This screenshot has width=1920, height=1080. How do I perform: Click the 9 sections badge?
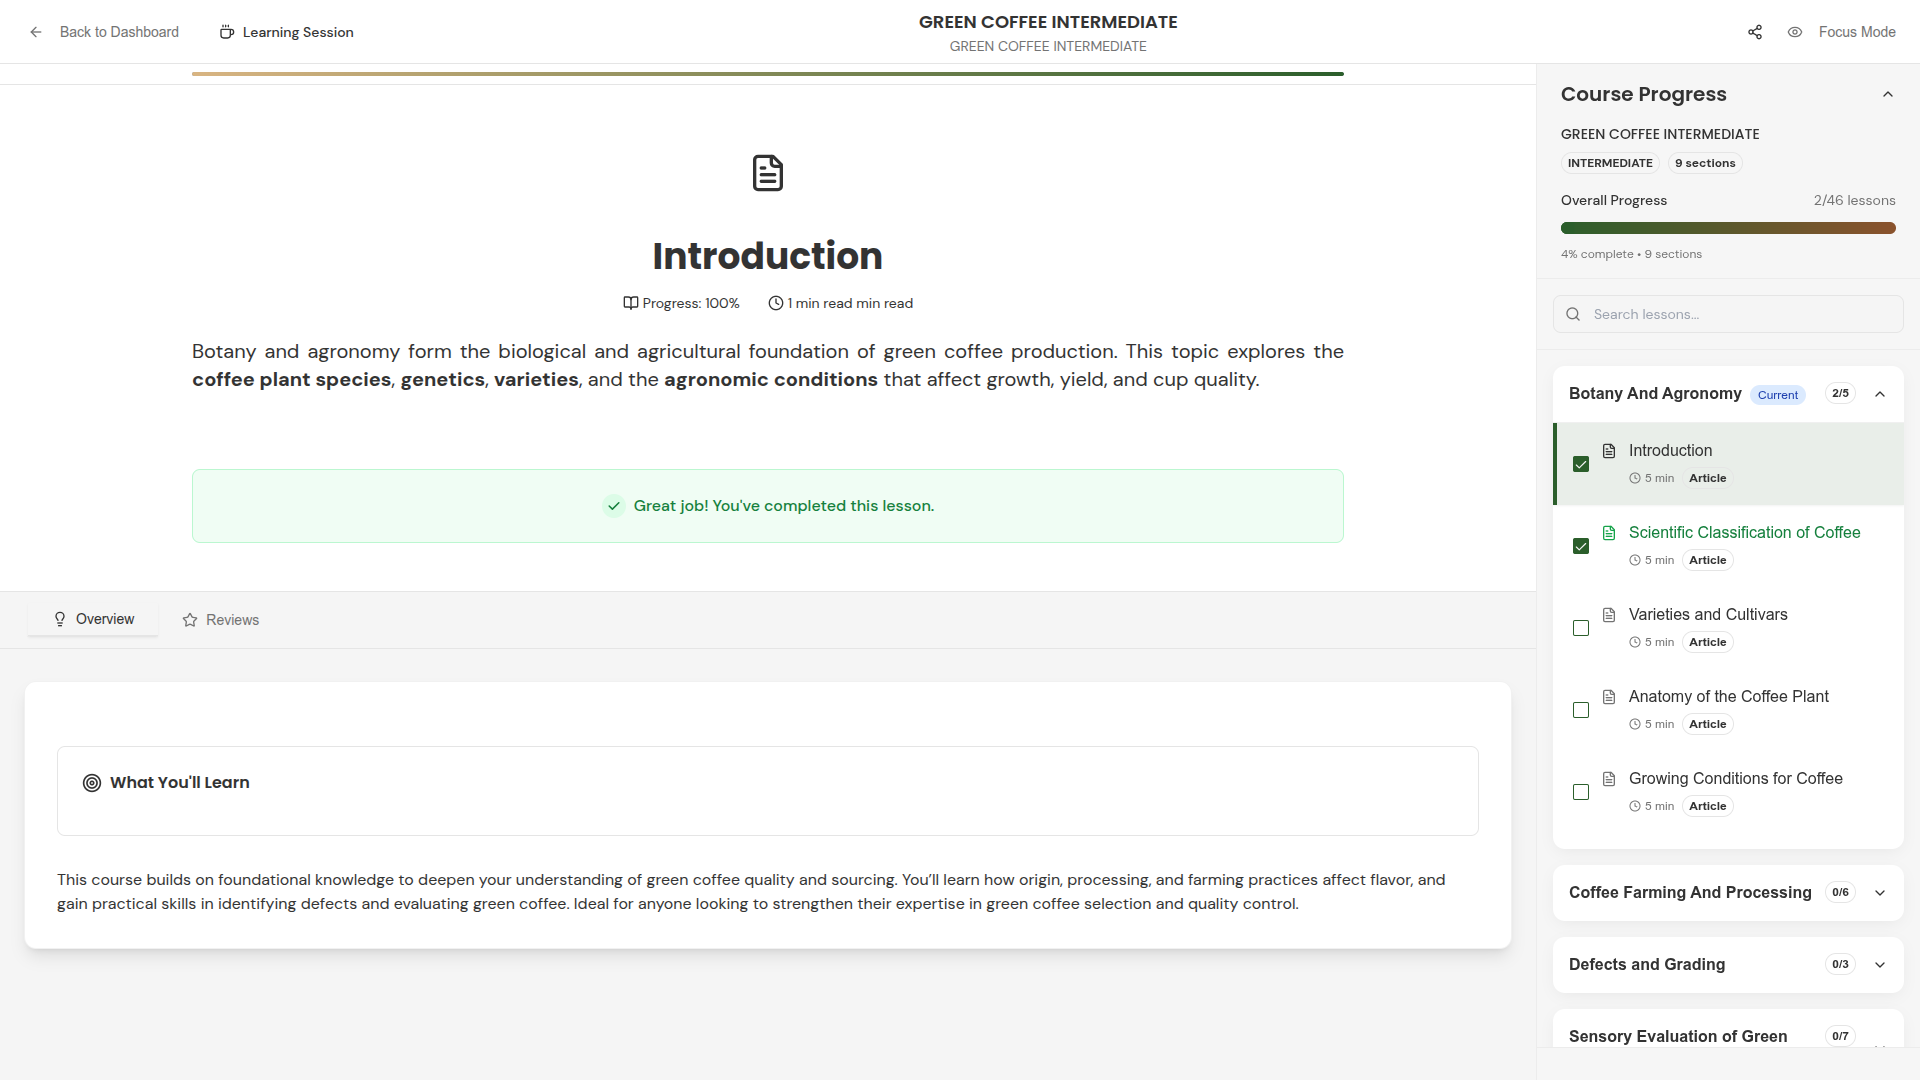click(1705, 163)
